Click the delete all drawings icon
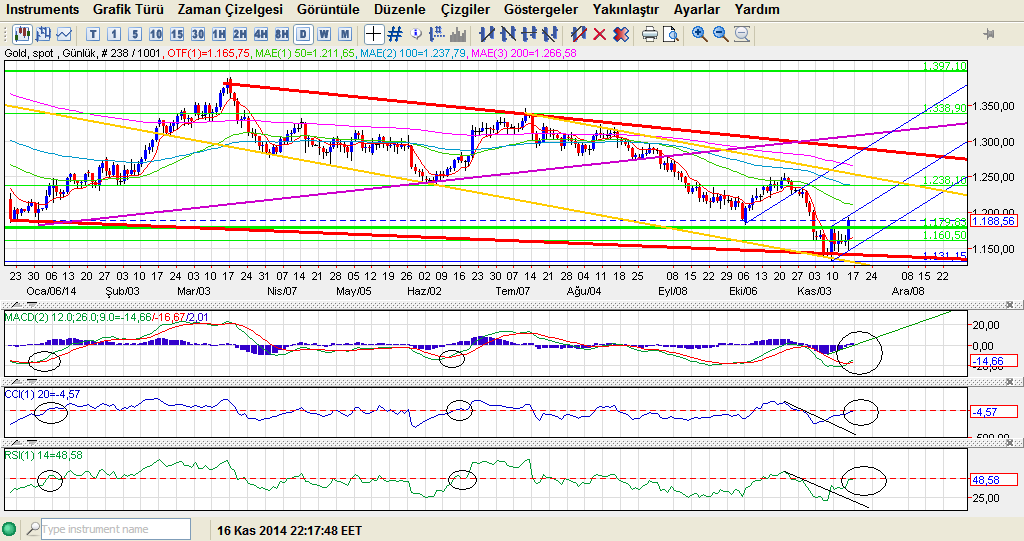Viewport: 1024px width, 541px height. (x=621, y=34)
